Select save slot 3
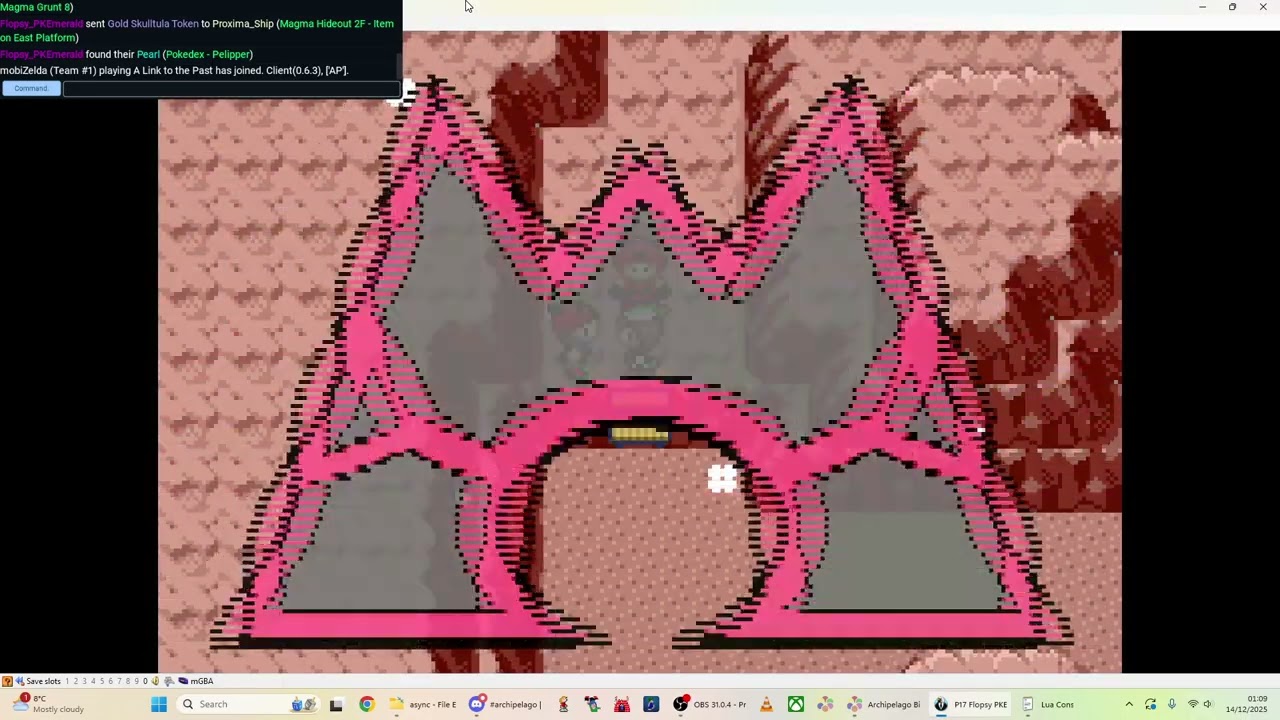Image resolution: width=1280 pixels, height=720 pixels. coord(85,681)
